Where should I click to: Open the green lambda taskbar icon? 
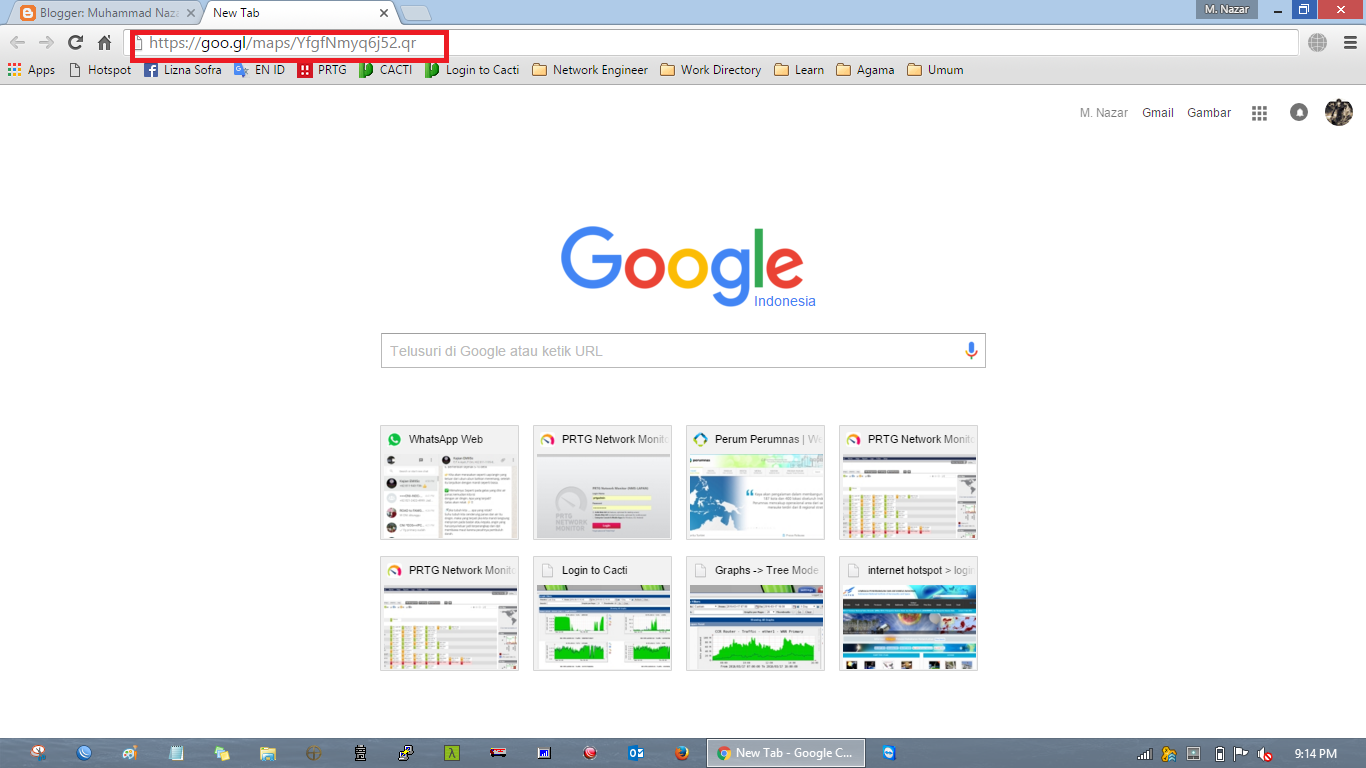point(452,753)
